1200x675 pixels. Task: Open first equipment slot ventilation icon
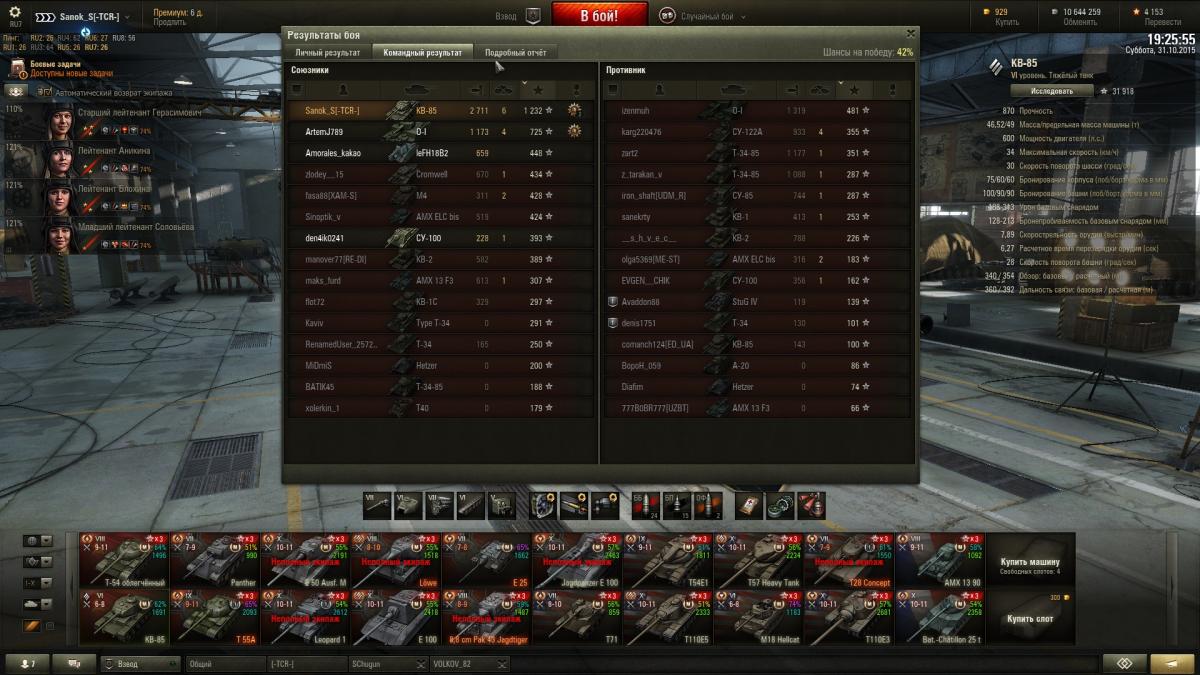[x=544, y=505]
